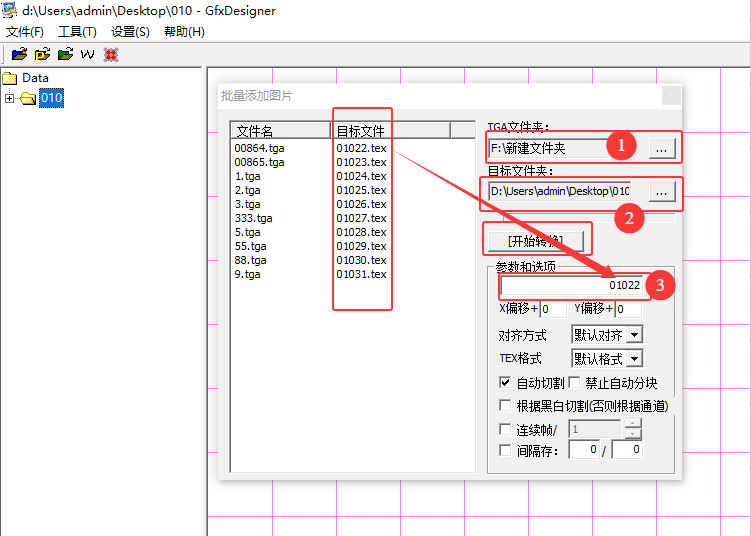Open the 文件(F) menu
The width and height of the screenshot is (751, 536).
(x=25, y=32)
